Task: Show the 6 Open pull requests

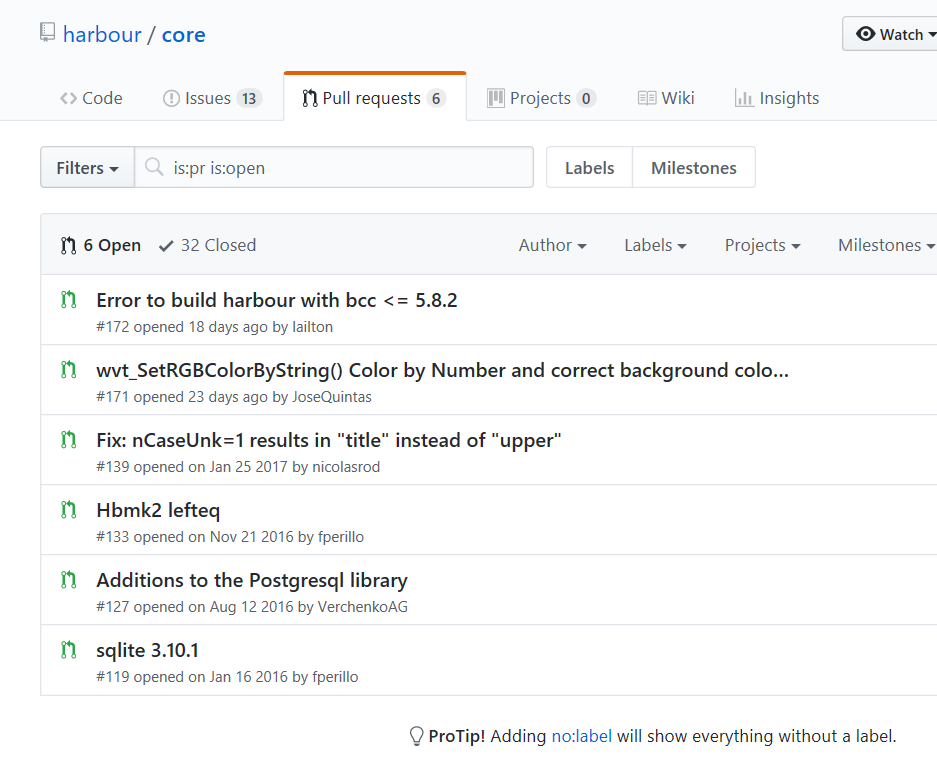Action: pos(100,245)
